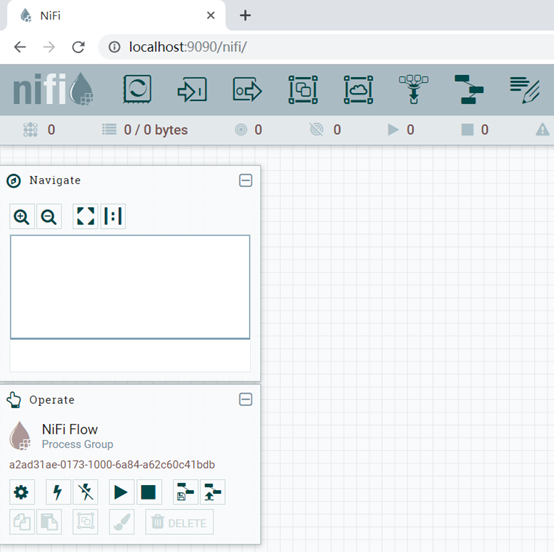Click the NiFi Flow process group name
554x552 pixels.
[x=70, y=429]
